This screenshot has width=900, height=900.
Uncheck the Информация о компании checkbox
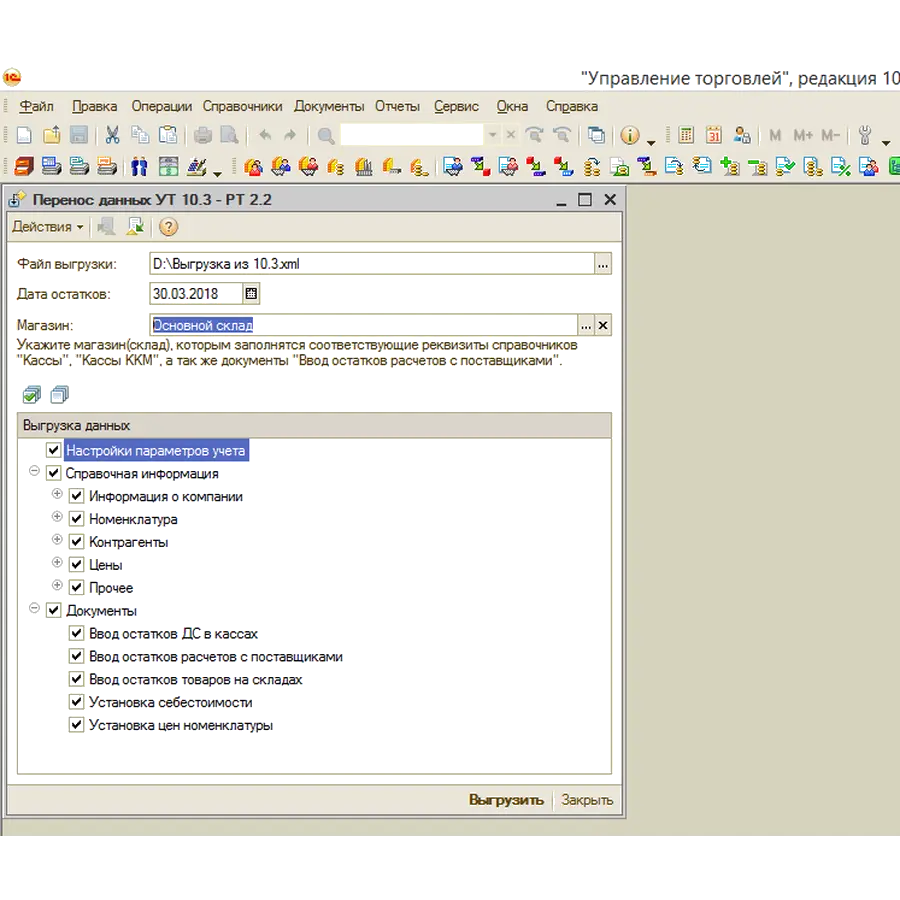[76, 496]
